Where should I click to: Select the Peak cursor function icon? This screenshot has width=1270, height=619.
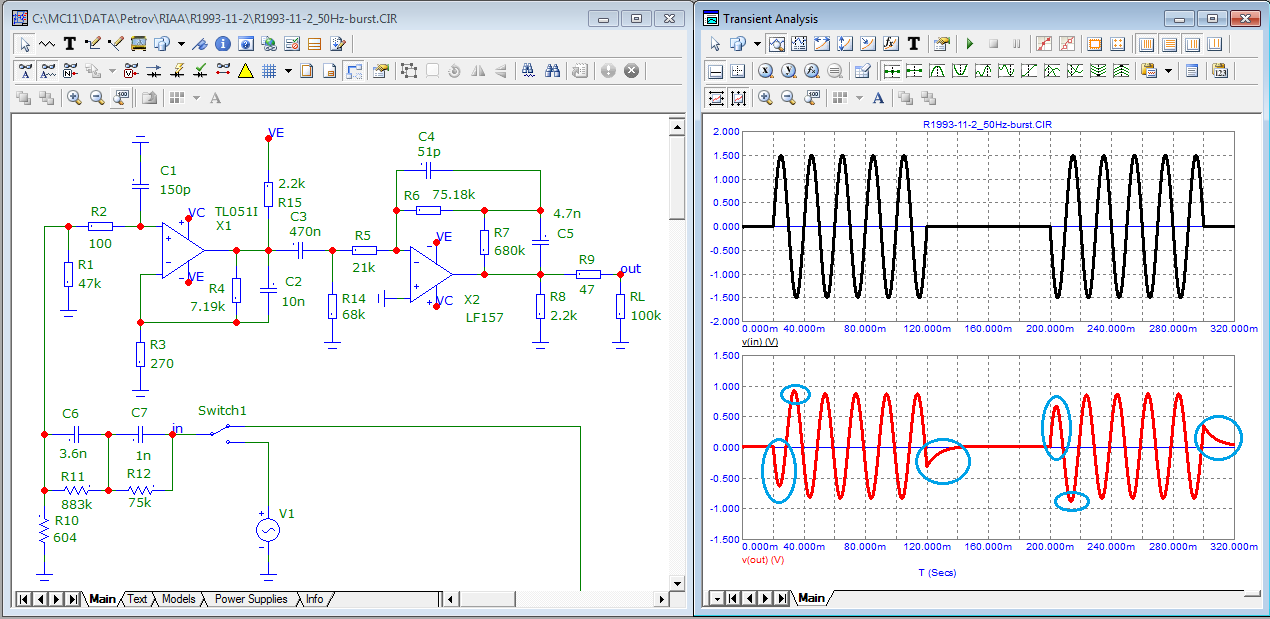937,71
